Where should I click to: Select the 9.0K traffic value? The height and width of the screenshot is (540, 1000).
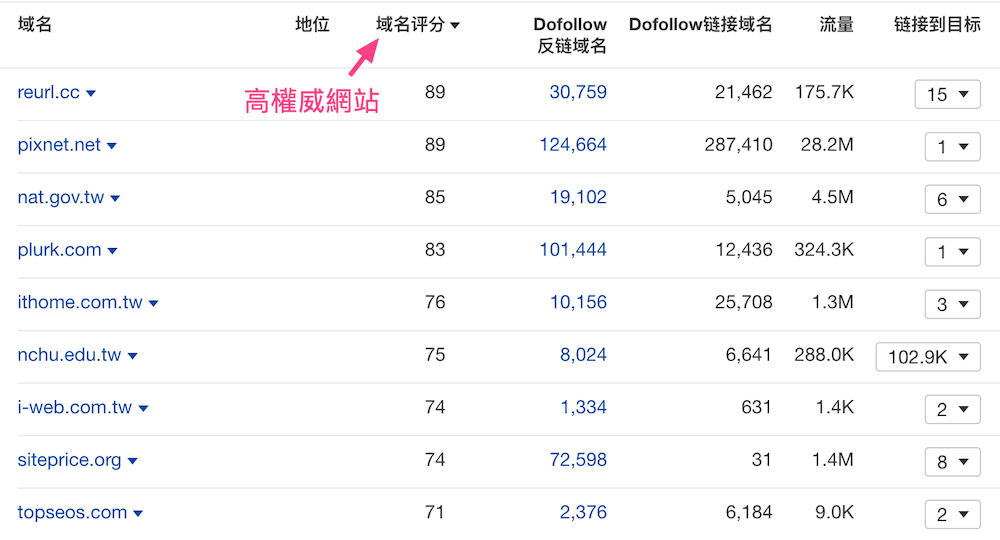coord(834,513)
